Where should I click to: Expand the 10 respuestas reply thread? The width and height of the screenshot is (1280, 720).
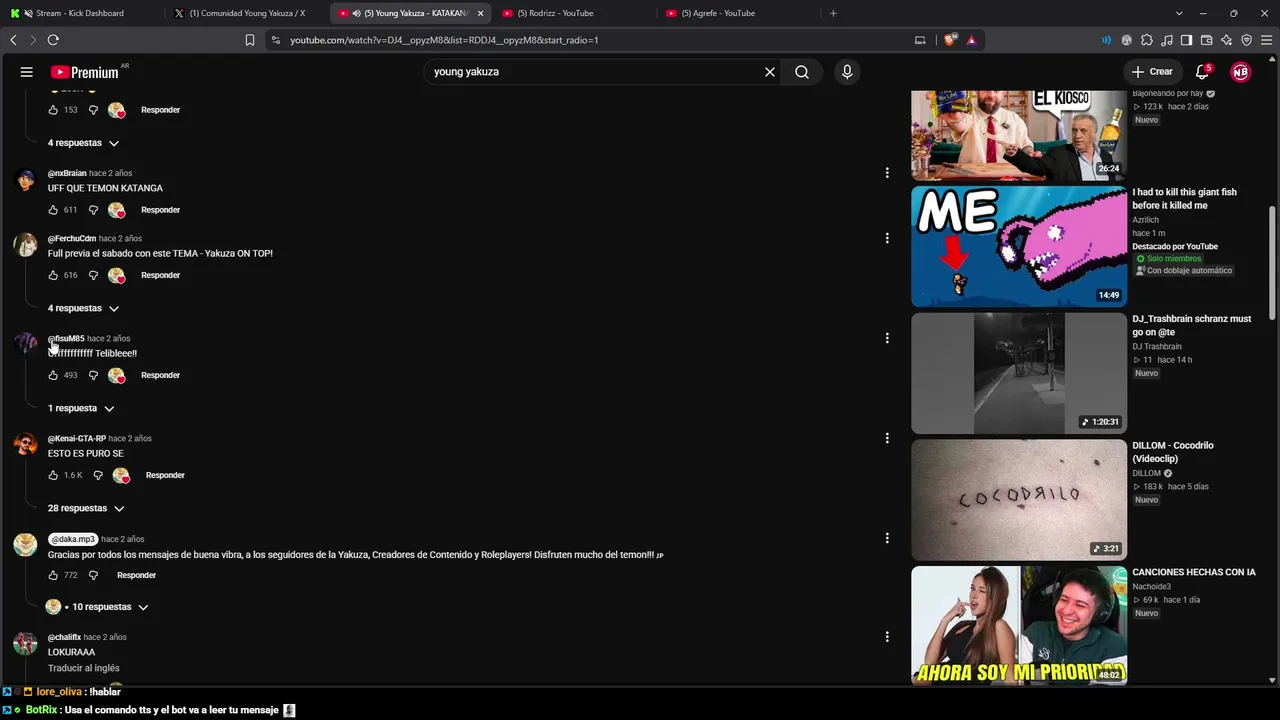[98, 607]
